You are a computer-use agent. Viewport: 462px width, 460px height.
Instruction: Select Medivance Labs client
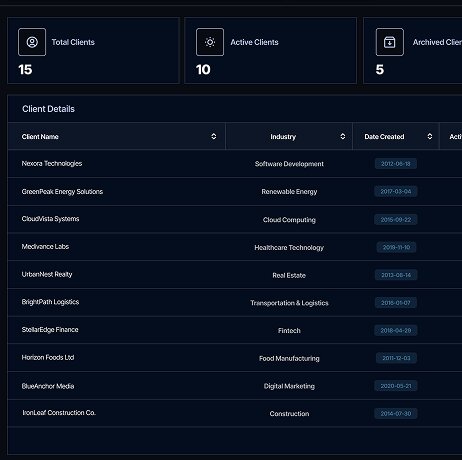click(45, 247)
